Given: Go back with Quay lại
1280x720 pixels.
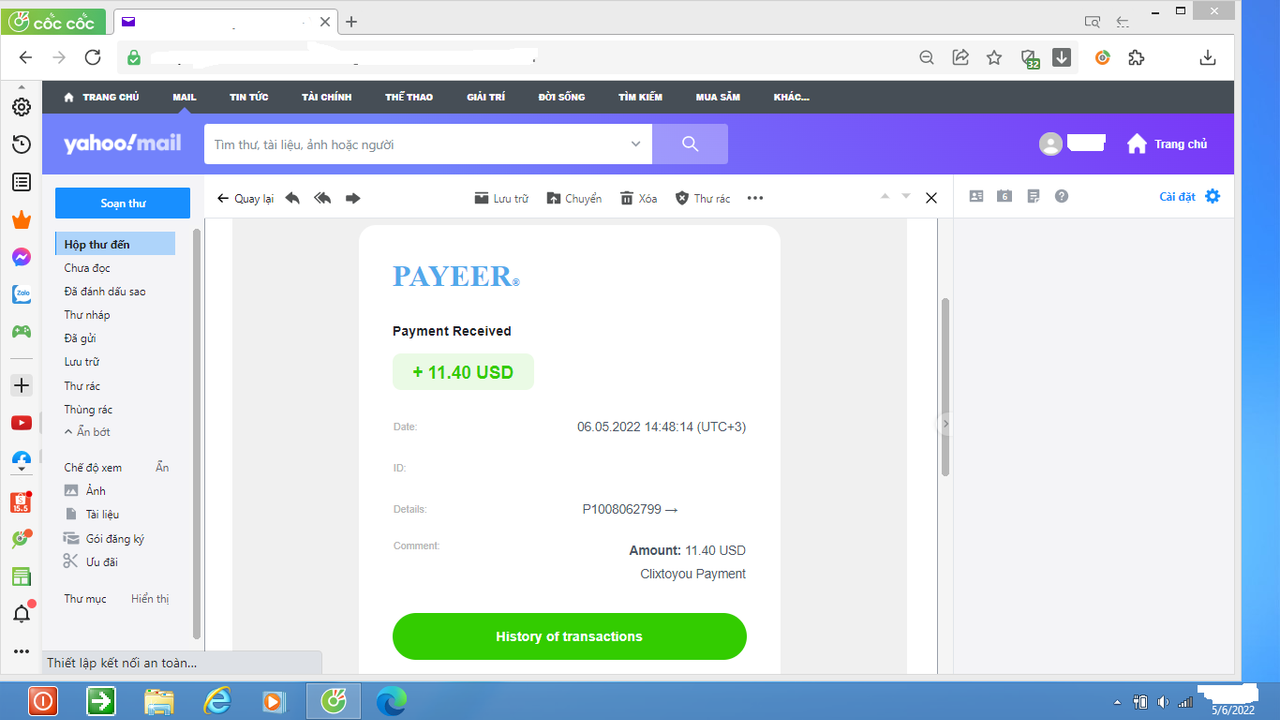Looking at the screenshot, I should point(245,198).
